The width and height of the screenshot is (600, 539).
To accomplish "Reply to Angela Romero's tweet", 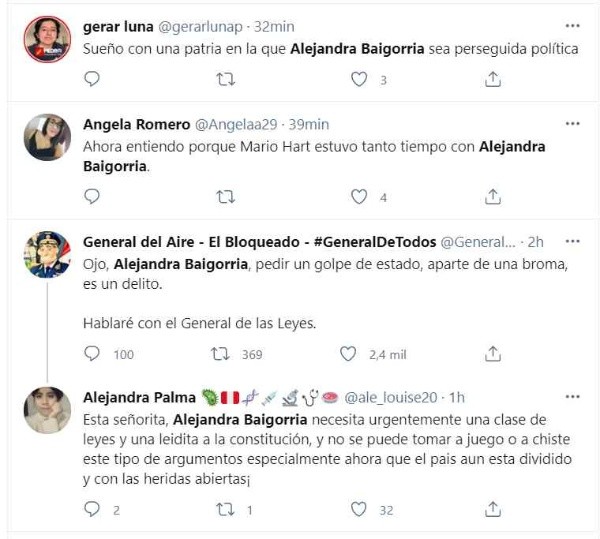I will pos(92,197).
